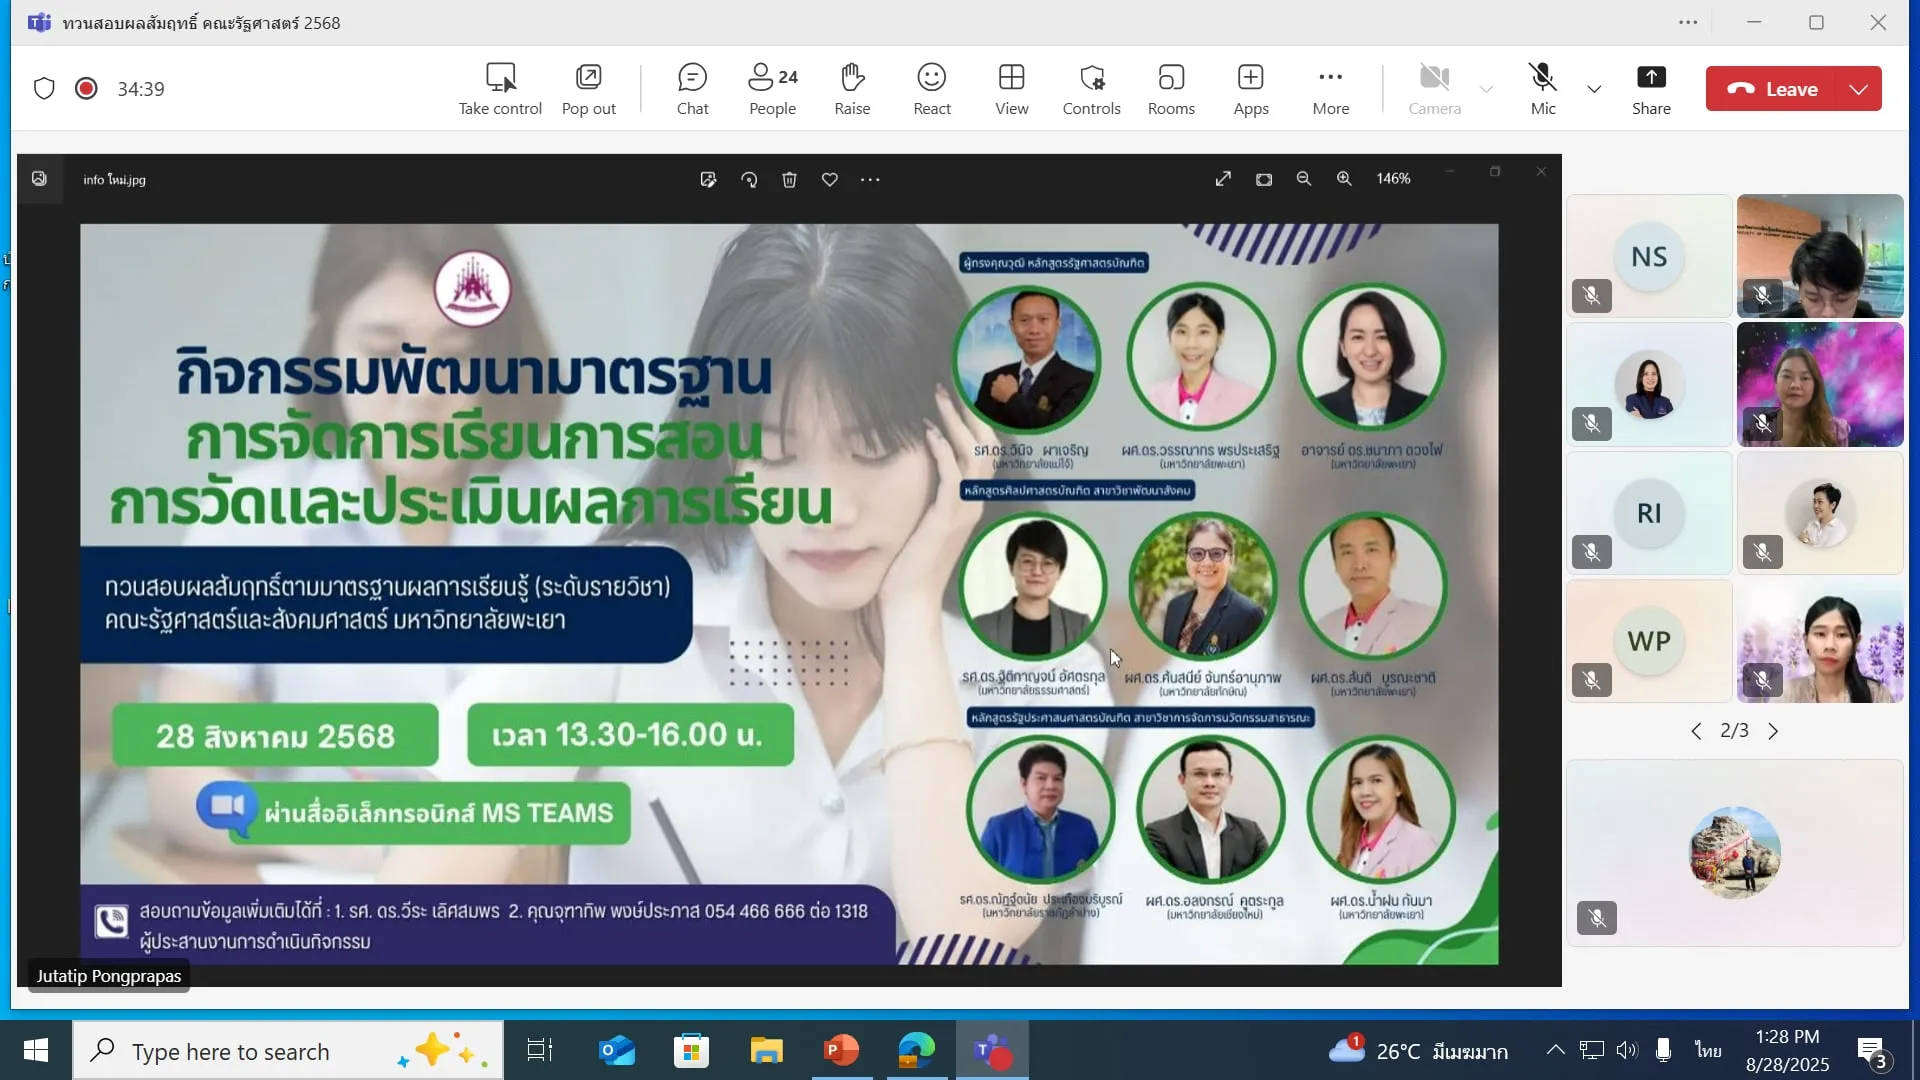Start sharing your screen
Screen dimensions: 1920x1080
click(x=1651, y=88)
